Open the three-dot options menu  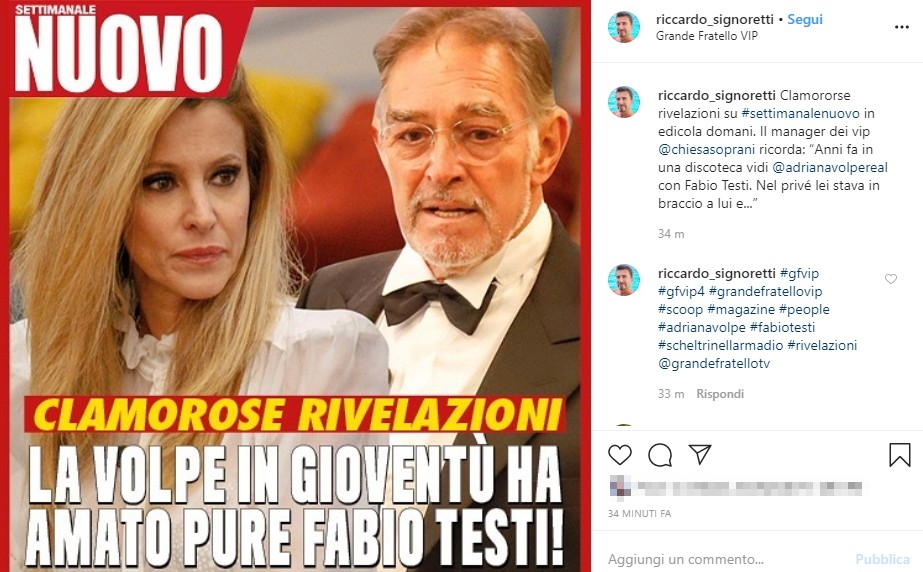(x=901, y=27)
